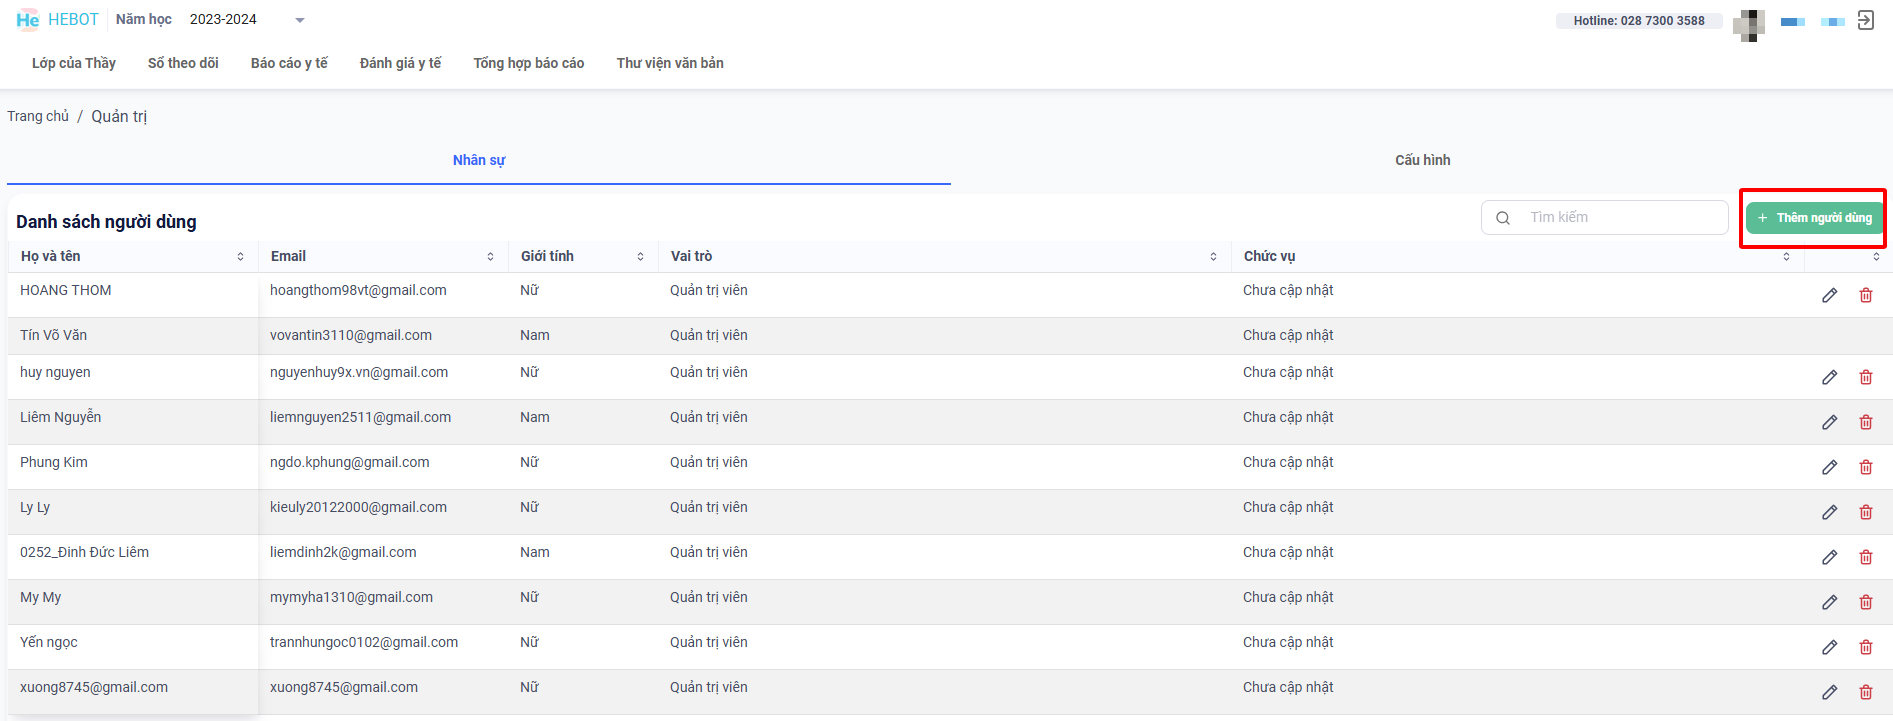
Task: Click the edit pencil for Phung Kim
Action: click(x=1829, y=467)
